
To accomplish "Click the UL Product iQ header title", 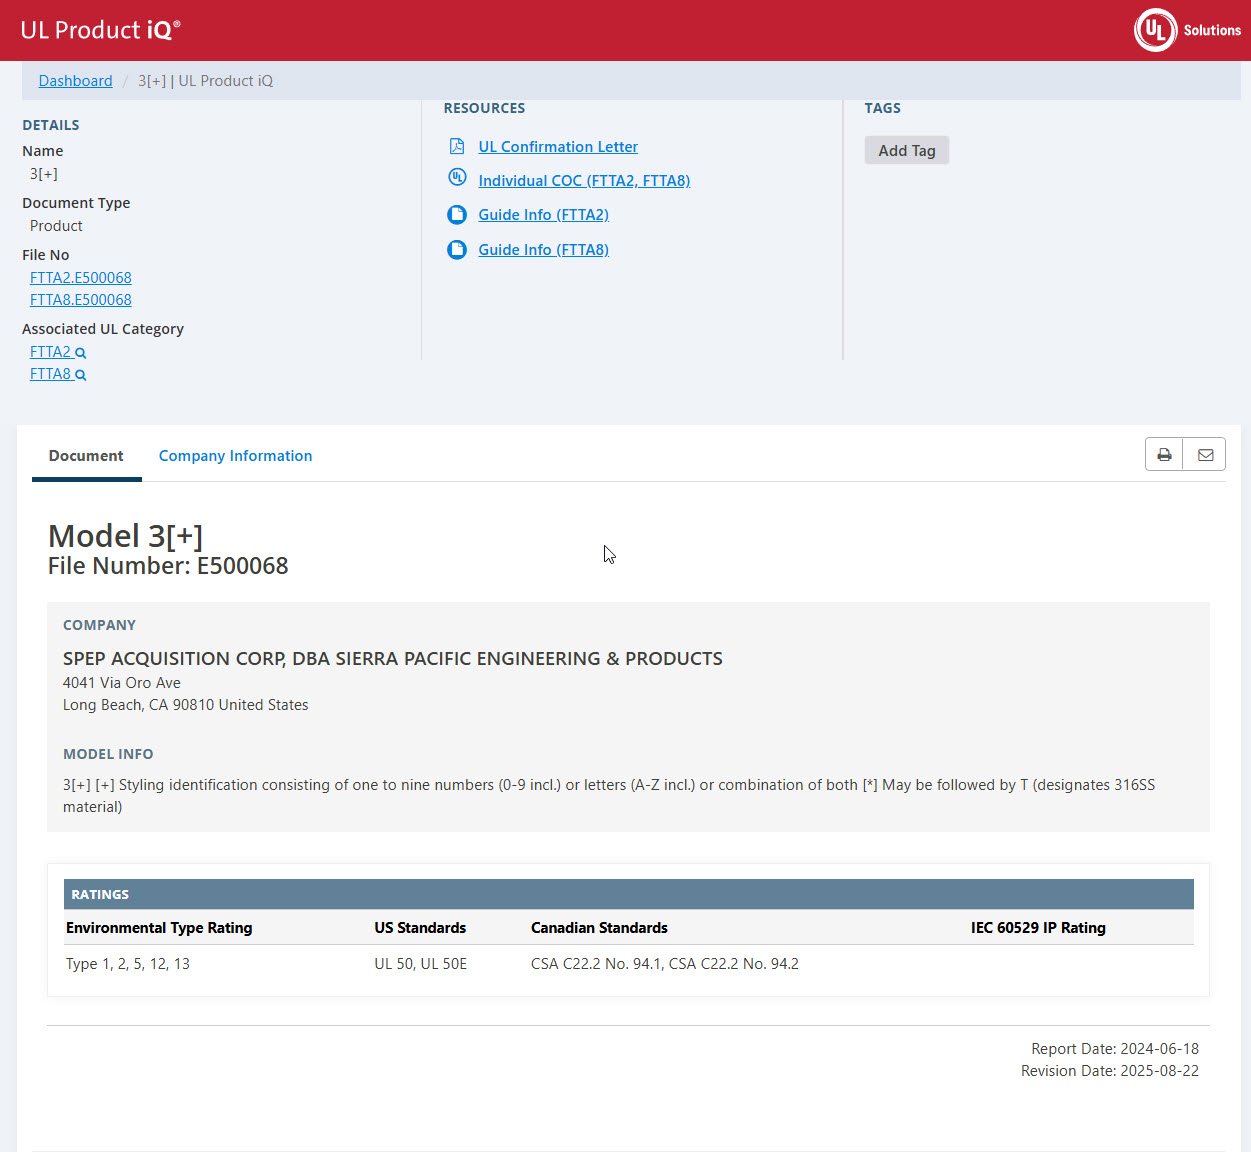I will pos(100,30).
